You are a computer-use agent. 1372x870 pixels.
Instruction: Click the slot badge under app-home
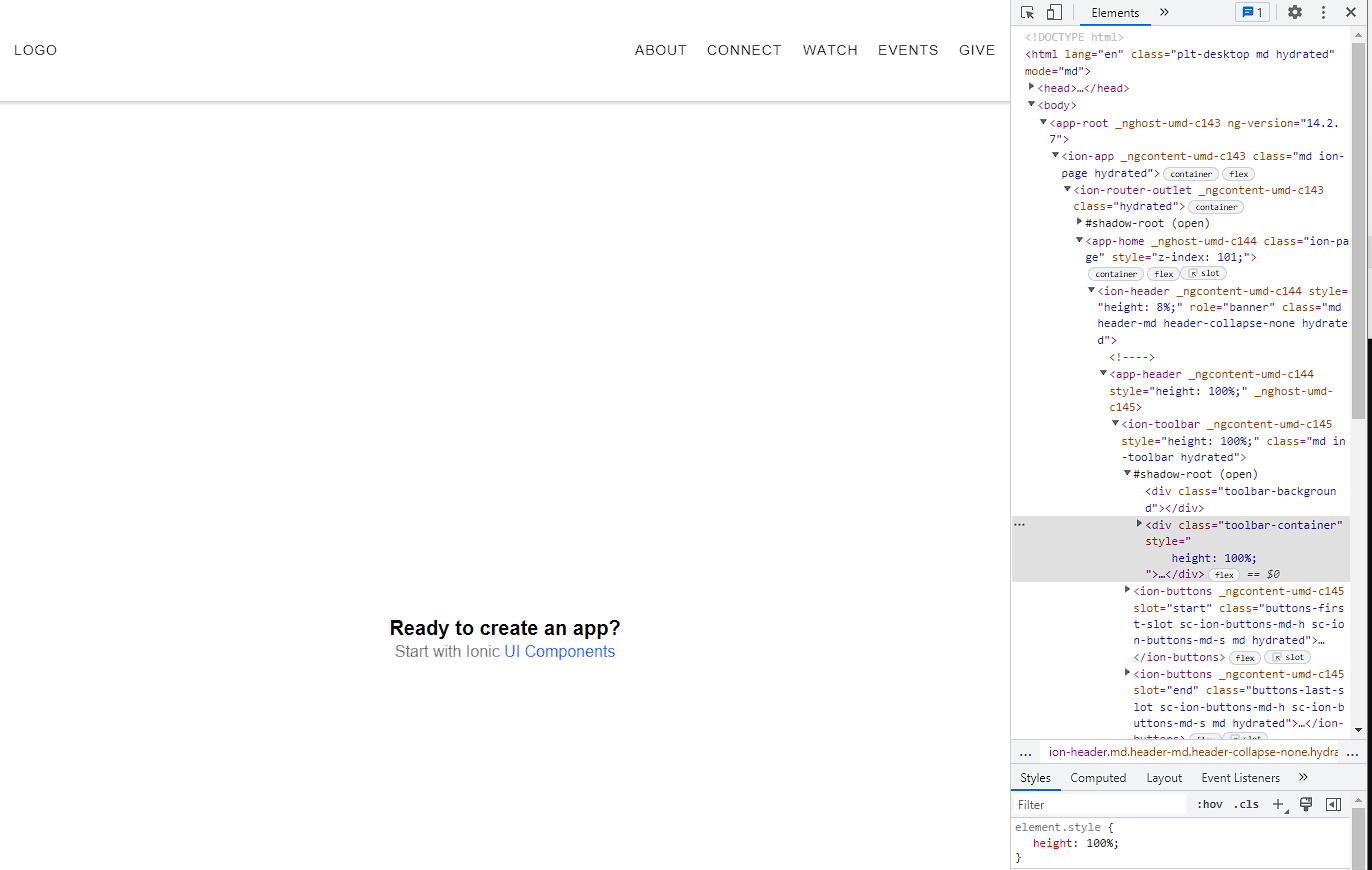pyautogui.click(x=1203, y=274)
